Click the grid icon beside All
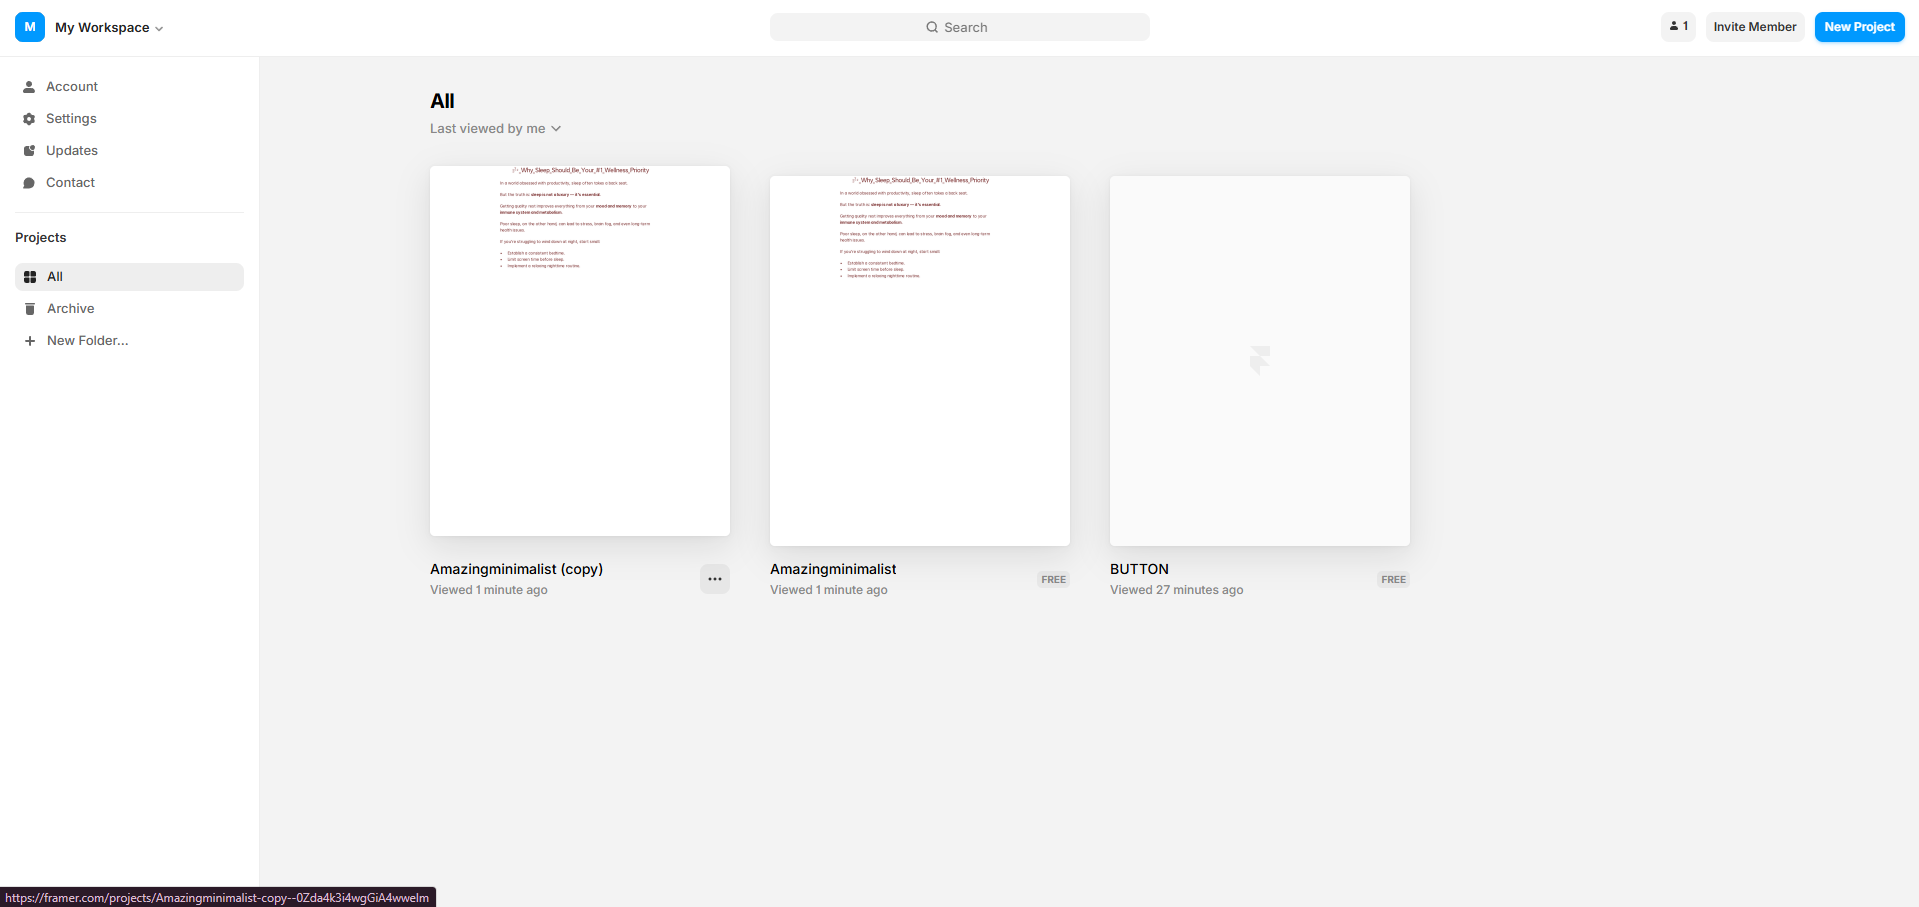Viewport: 1919px width, 907px height. click(x=30, y=277)
